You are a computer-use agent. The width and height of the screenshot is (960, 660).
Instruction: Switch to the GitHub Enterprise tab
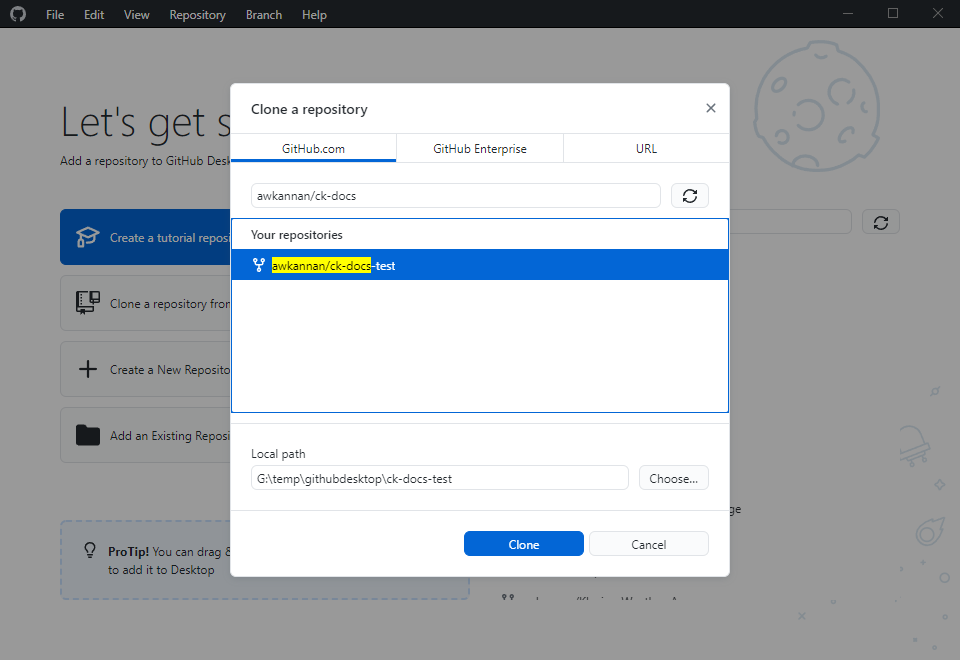tap(479, 148)
